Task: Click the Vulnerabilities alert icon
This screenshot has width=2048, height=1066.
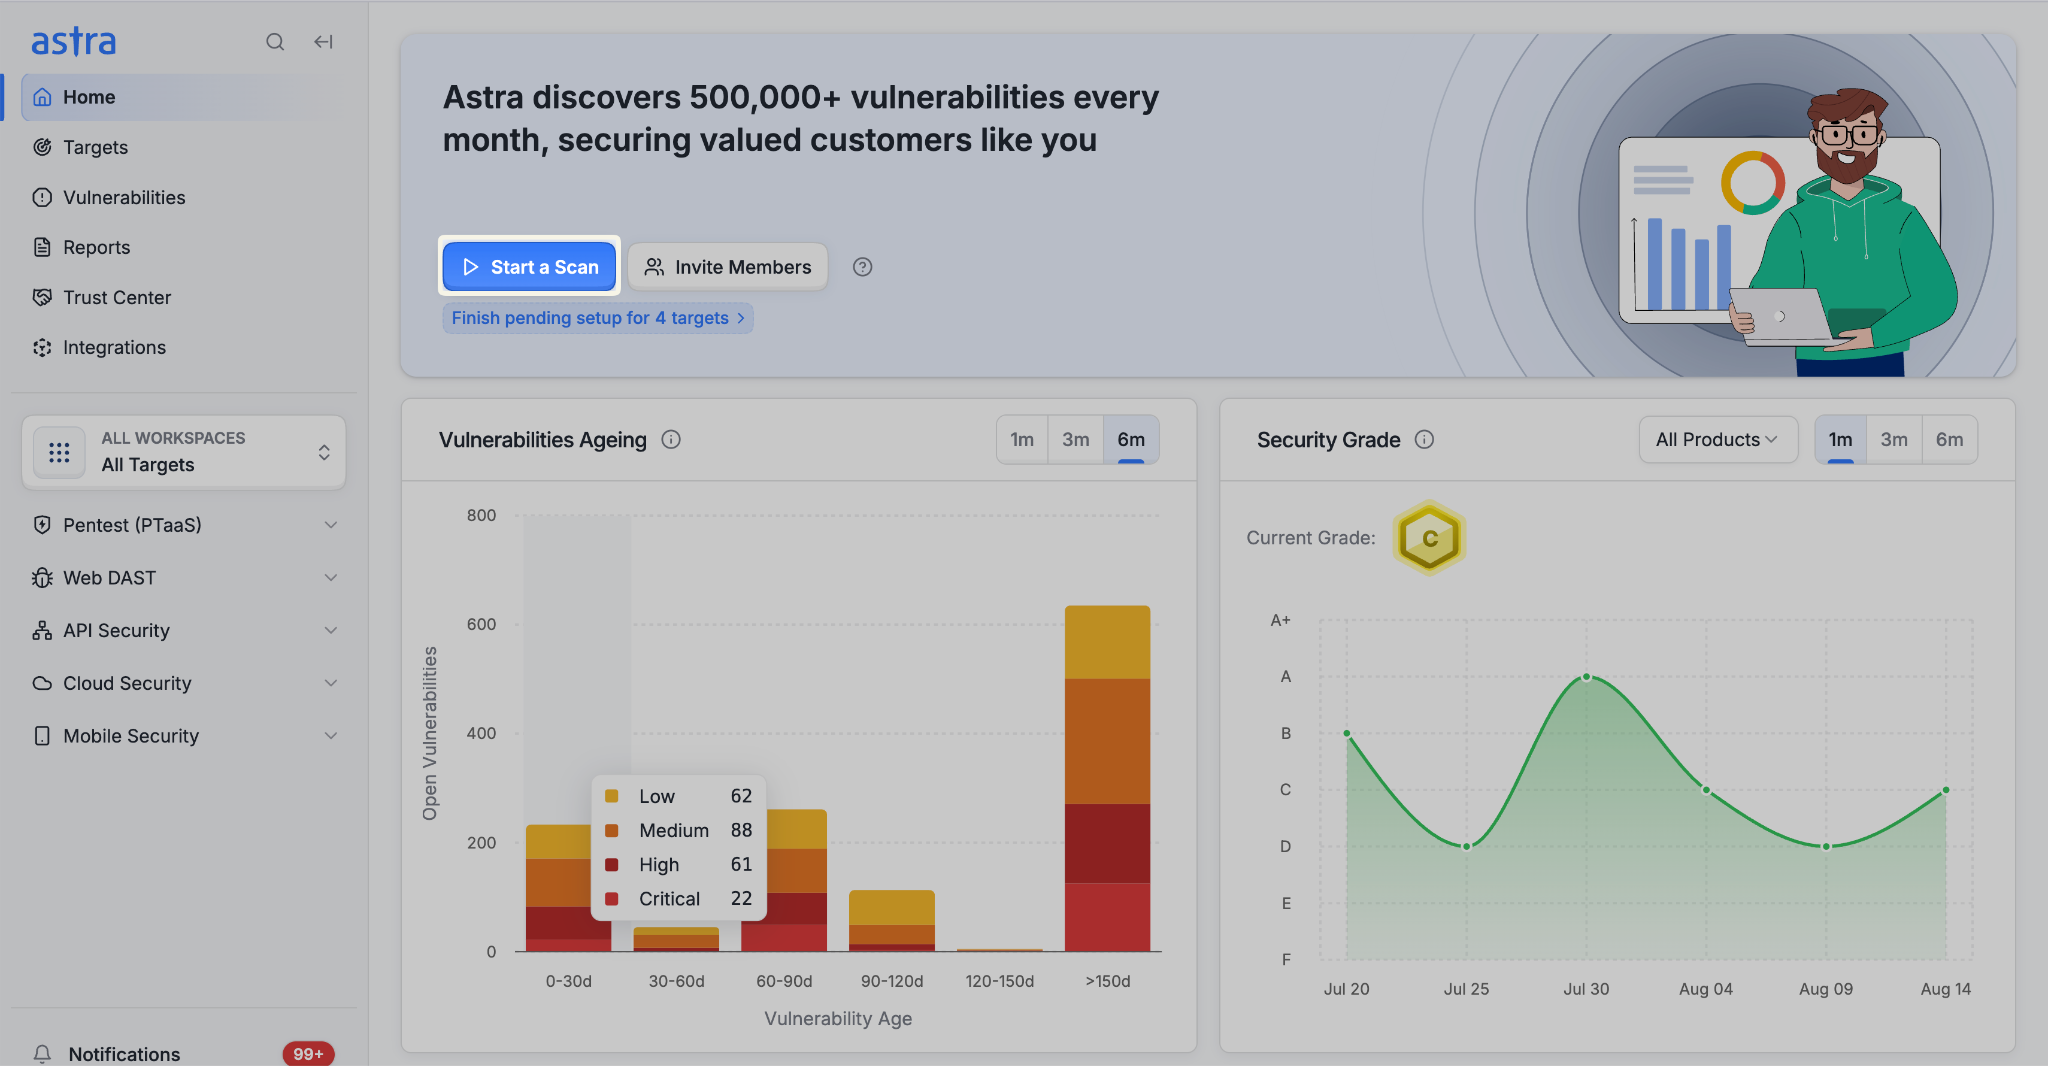Action: pos(42,197)
